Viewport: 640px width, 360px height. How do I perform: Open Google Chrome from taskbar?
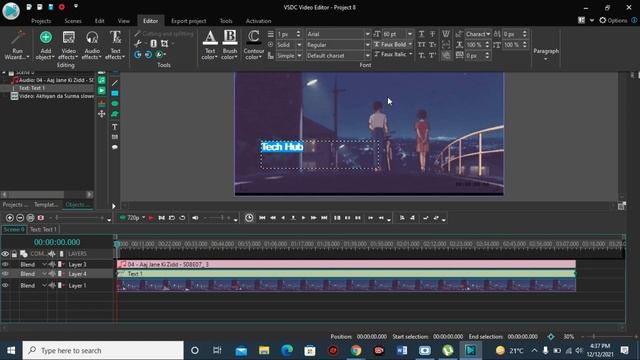pos(356,350)
